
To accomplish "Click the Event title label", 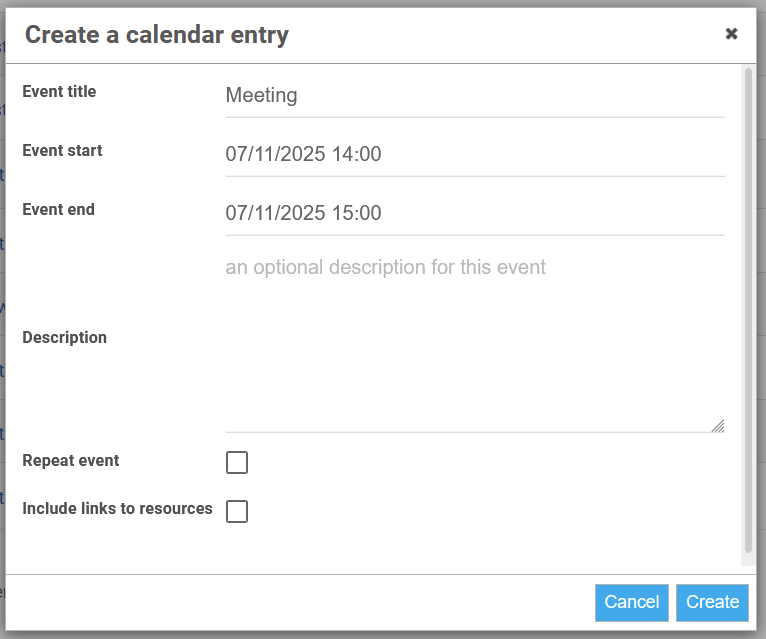I will [59, 91].
